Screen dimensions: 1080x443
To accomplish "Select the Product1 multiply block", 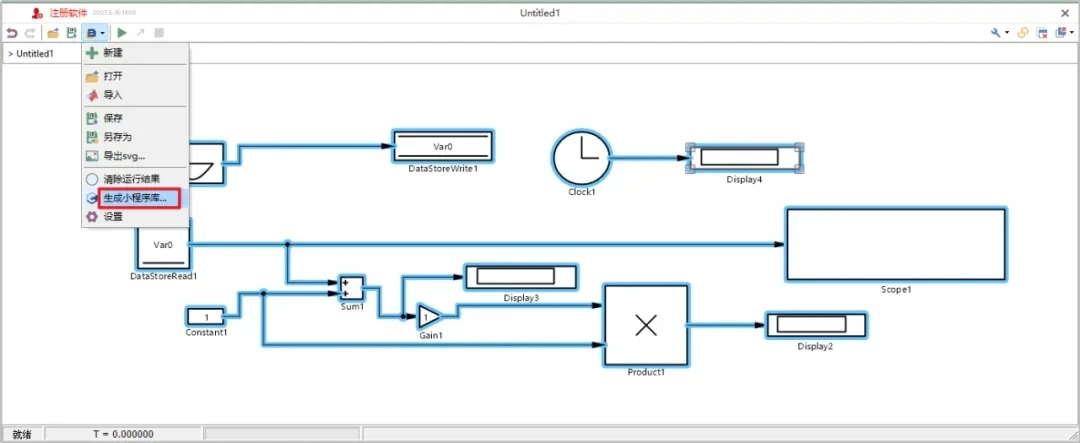I will pyautogui.click(x=646, y=325).
